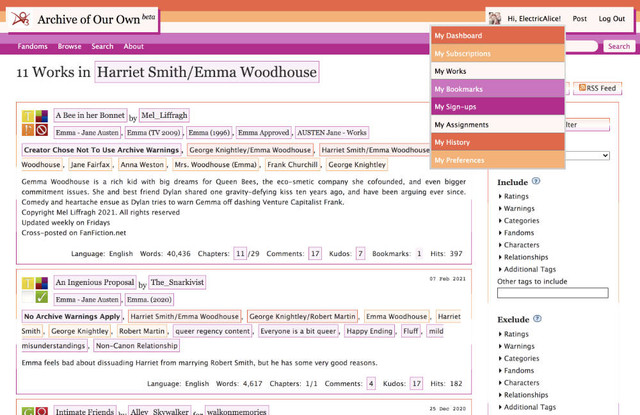
Task: Click the multi category square on An Ingenious Proposal
Action: click(42, 283)
